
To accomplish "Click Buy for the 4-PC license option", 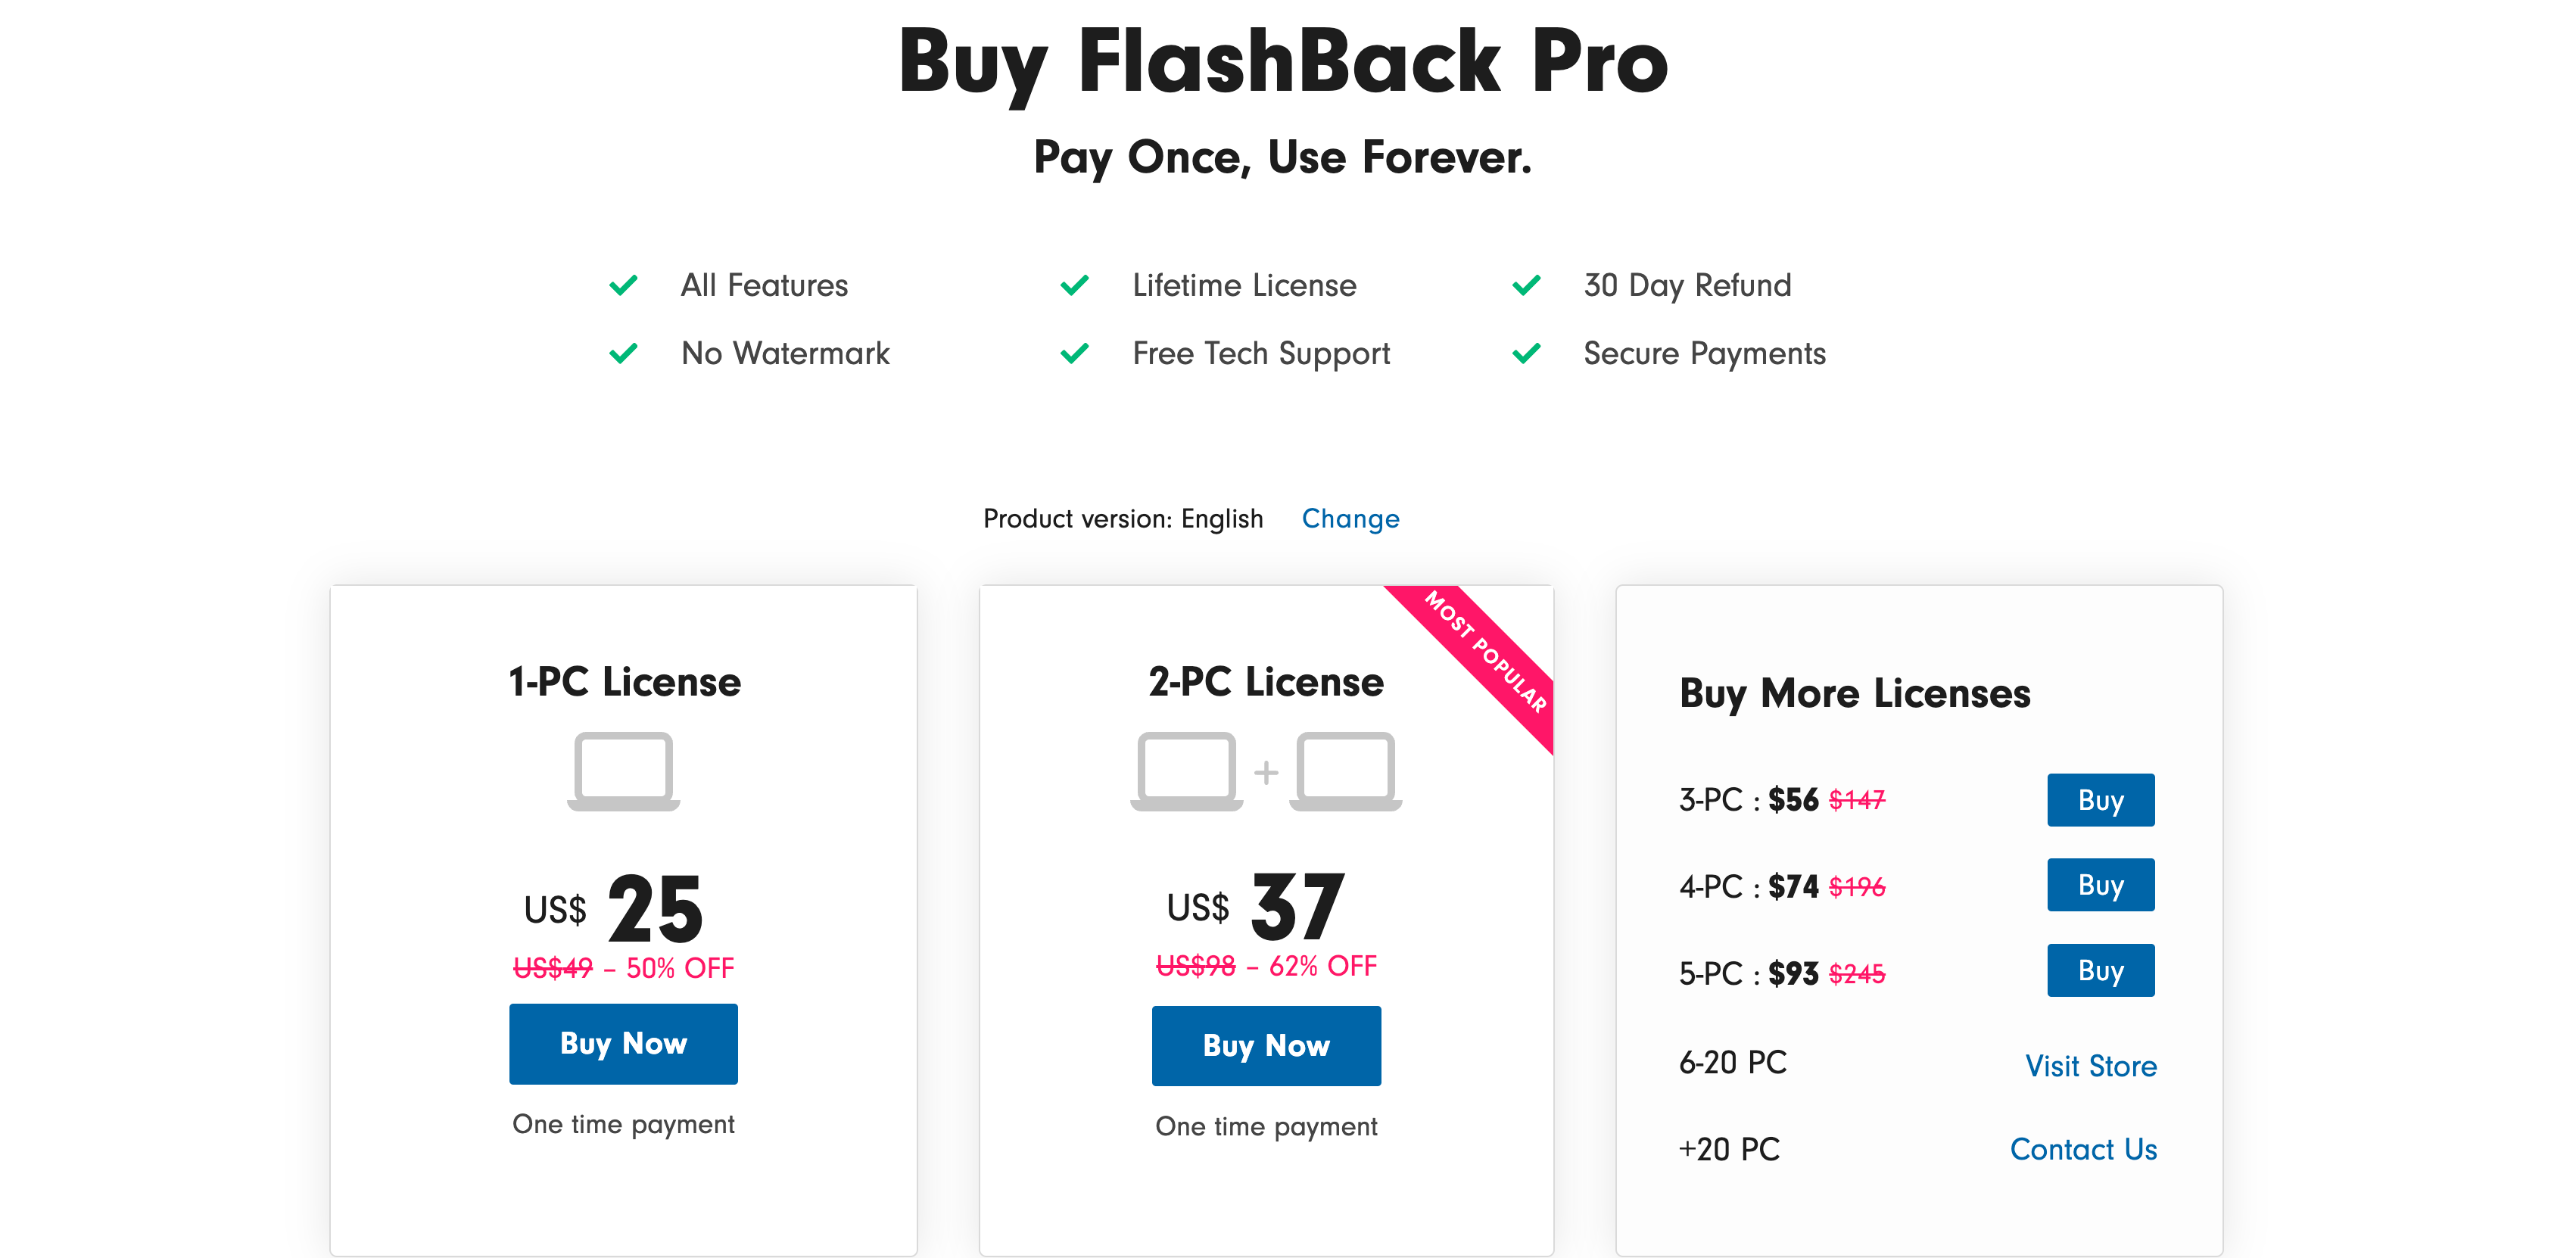I will [2100, 884].
